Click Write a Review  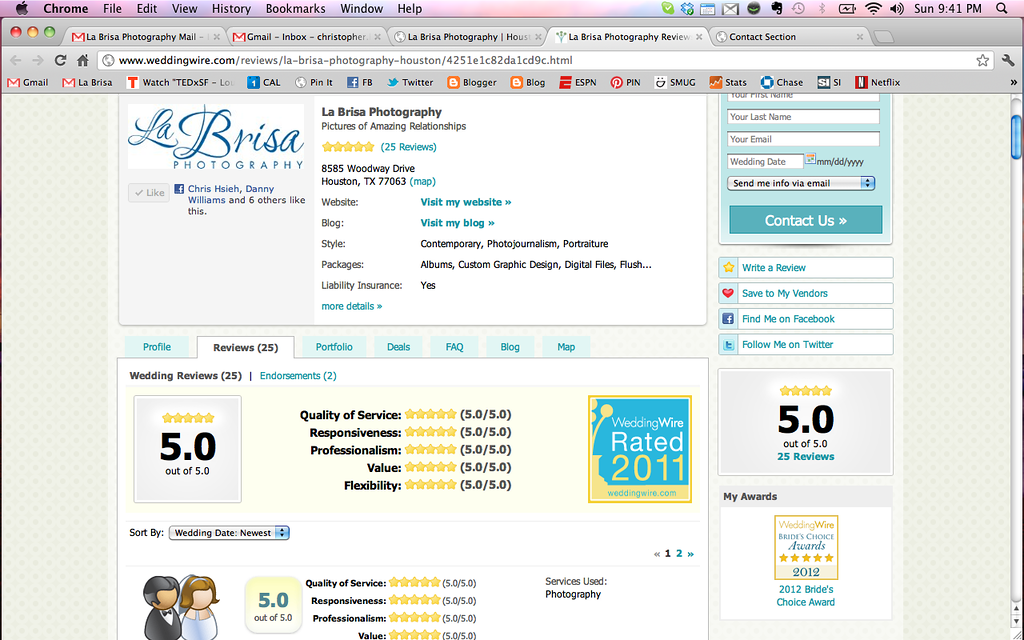[x=805, y=268]
